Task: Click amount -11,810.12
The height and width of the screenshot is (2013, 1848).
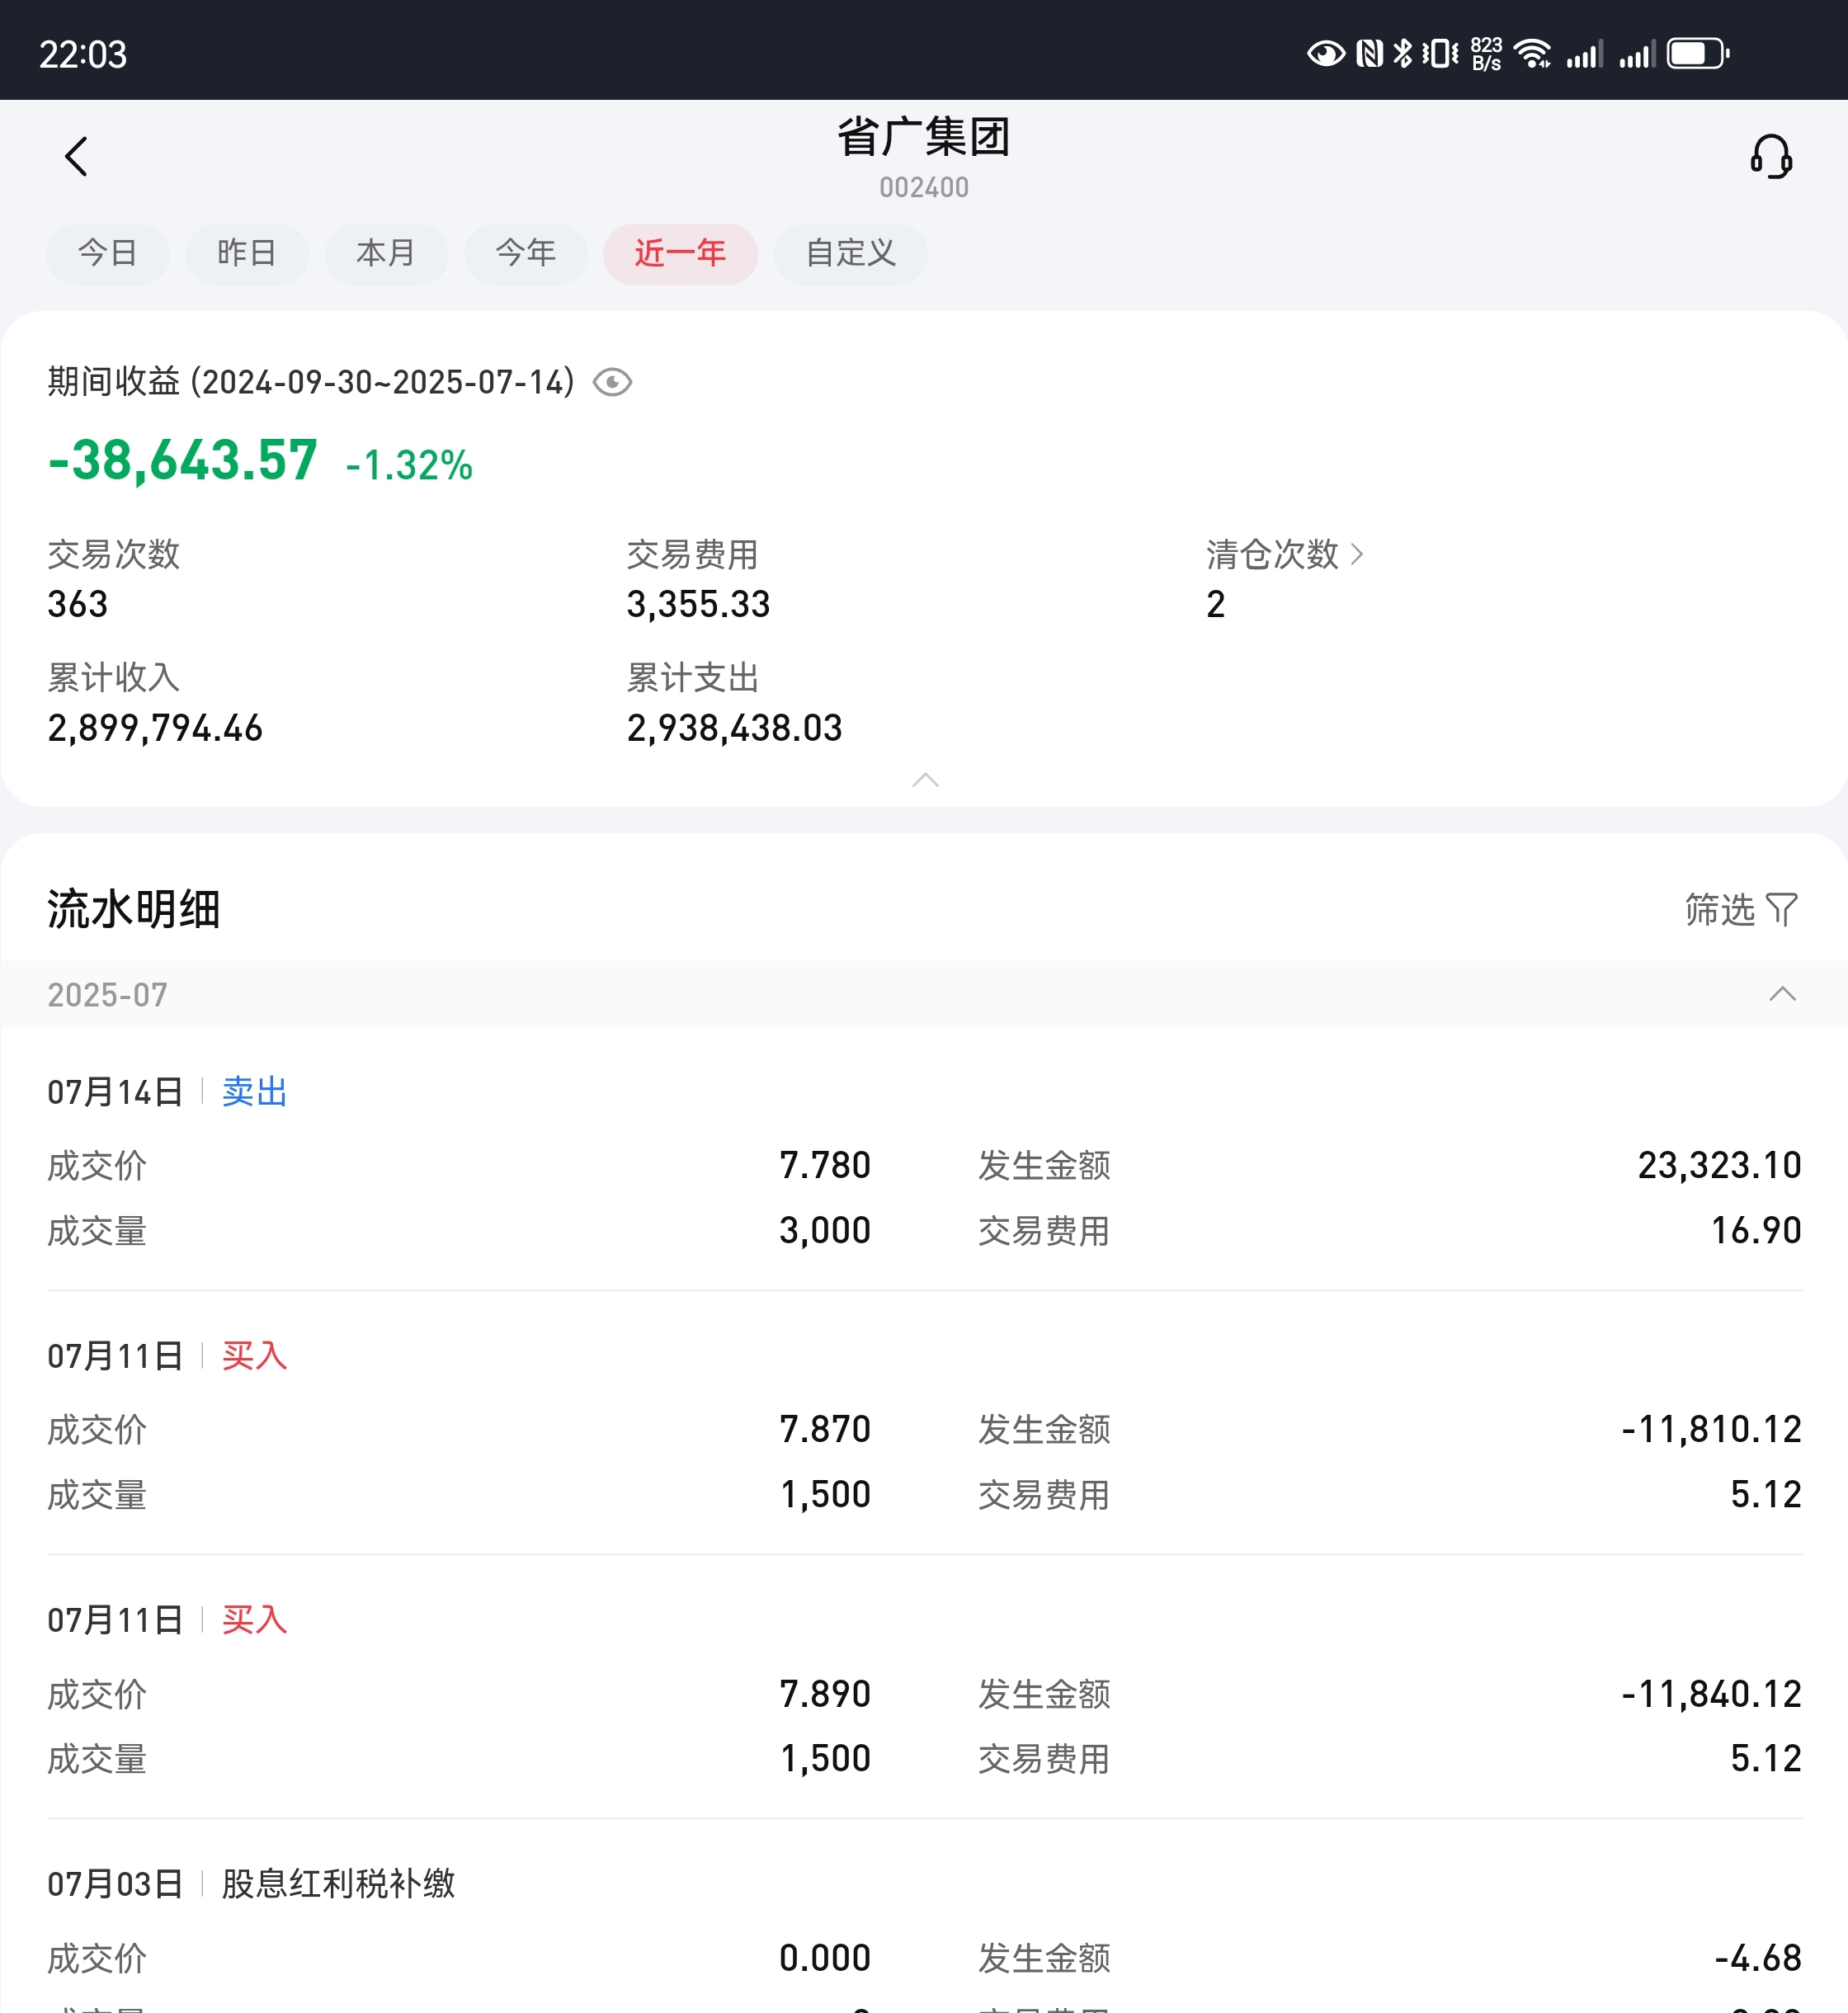Action: pyautogui.click(x=1711, y=1429)
